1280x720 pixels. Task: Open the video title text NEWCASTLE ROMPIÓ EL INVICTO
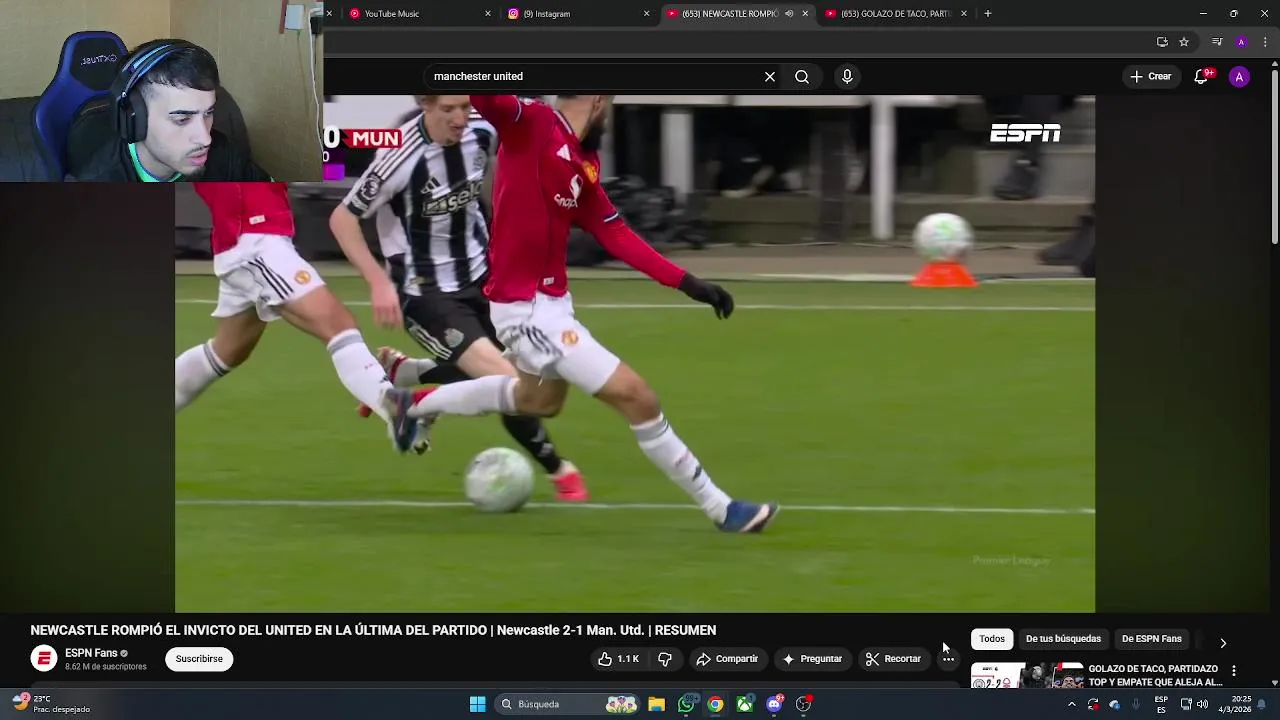[x=373, y=630]
